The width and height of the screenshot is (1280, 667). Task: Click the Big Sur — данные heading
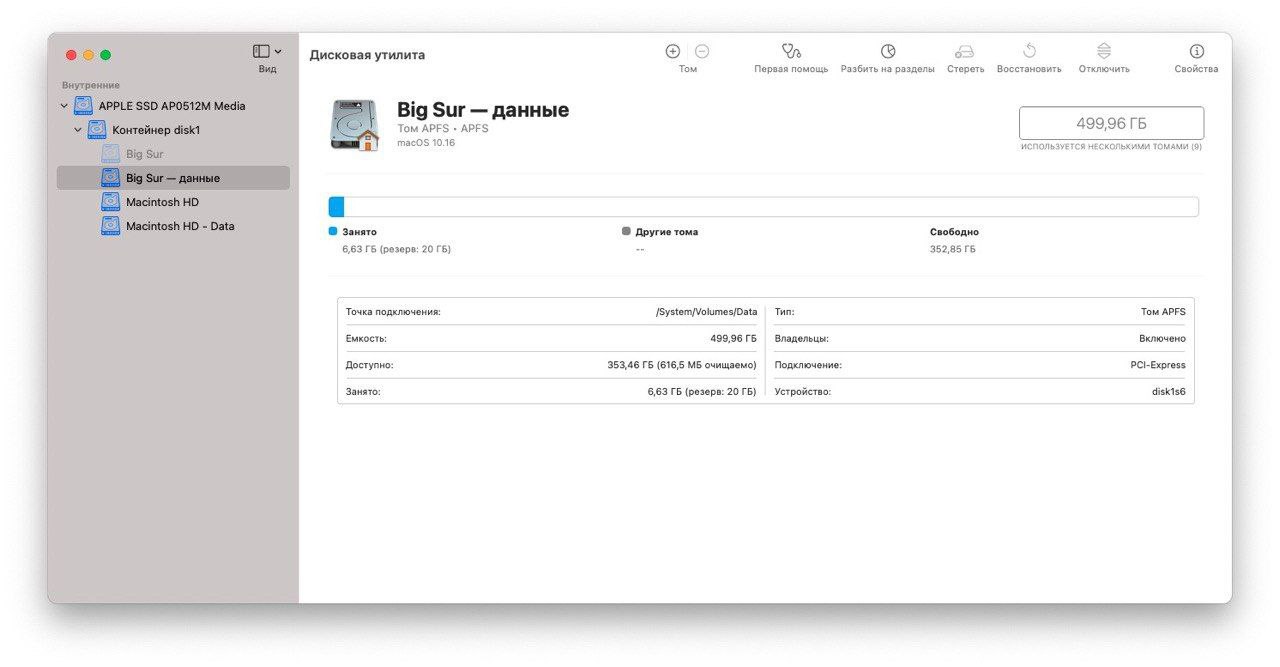[x=483, y=110]
